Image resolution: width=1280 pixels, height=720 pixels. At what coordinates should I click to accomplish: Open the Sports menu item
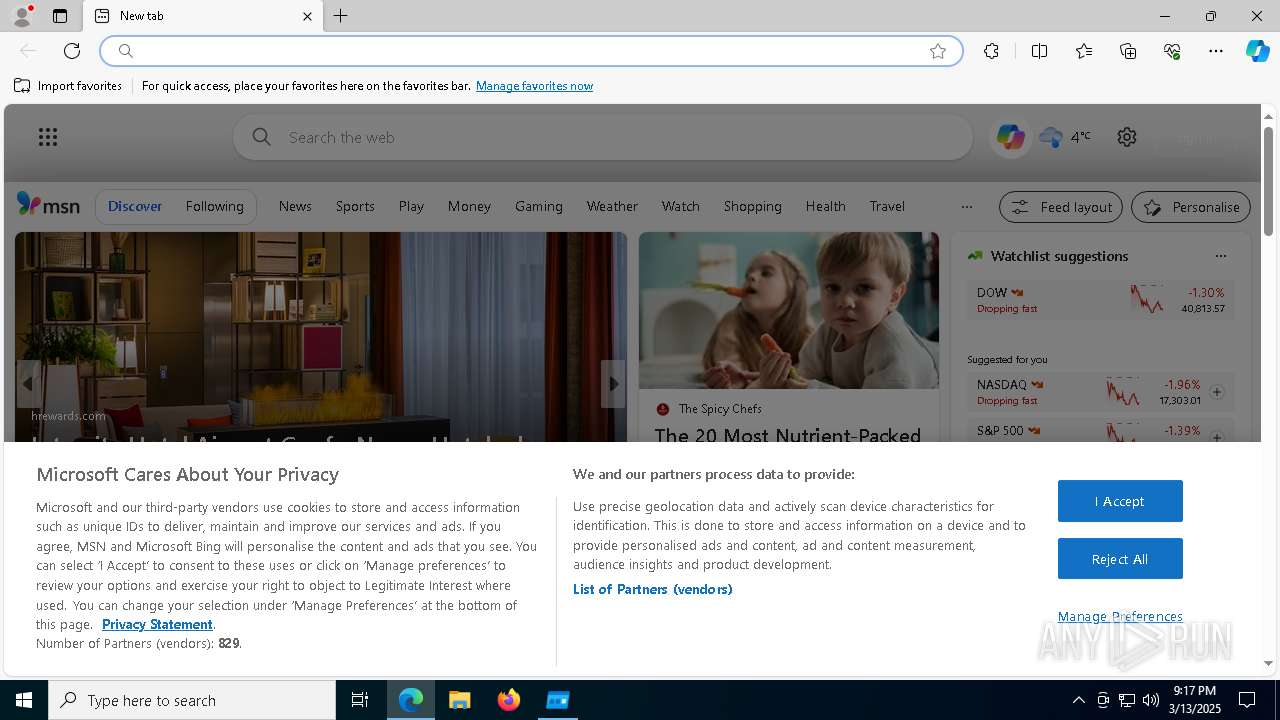pyautogui.click(x=355, y=206)
